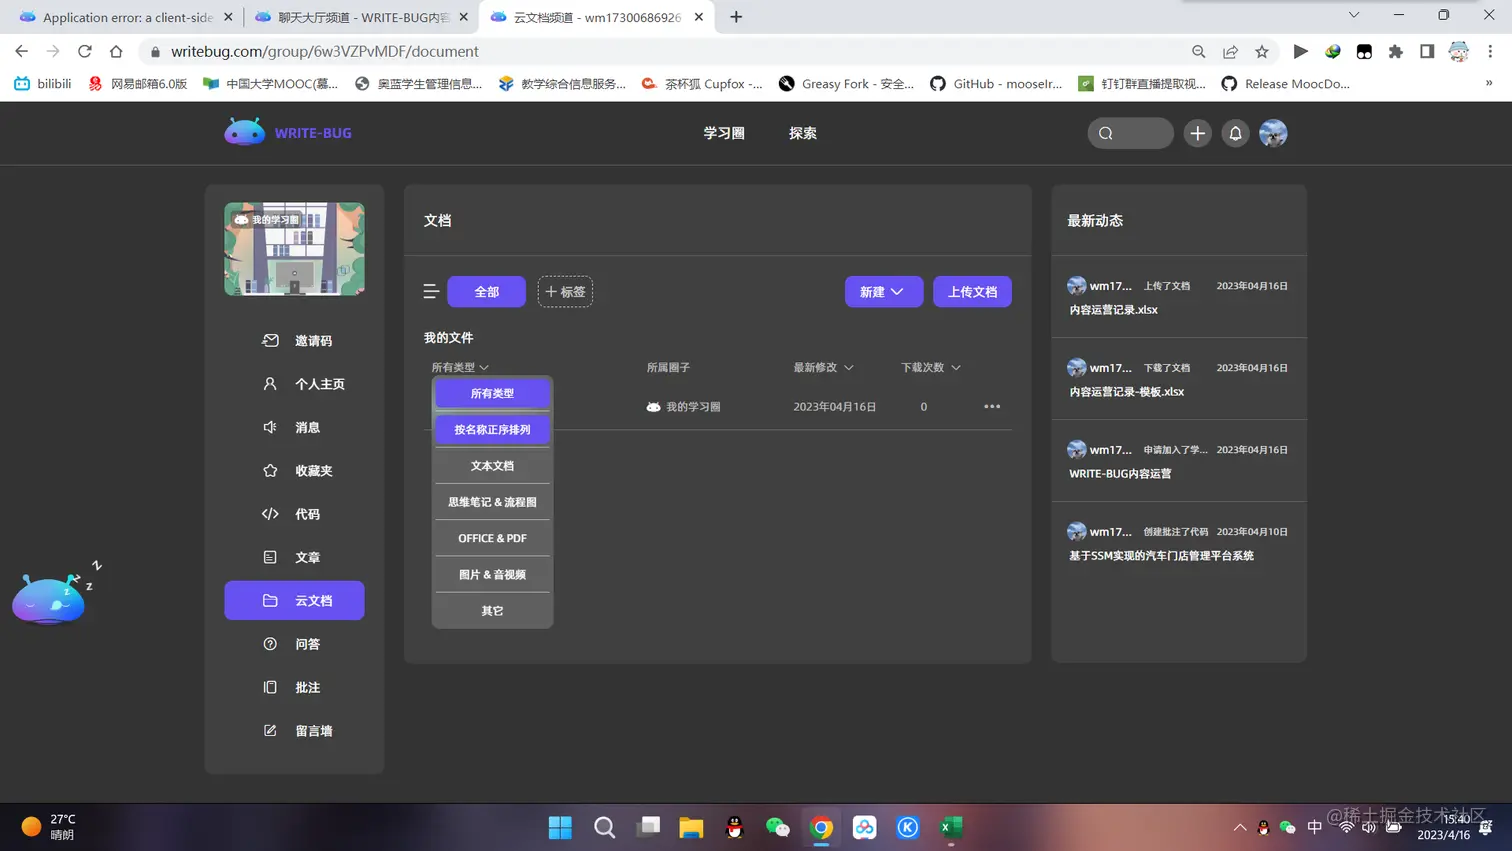Click the plus create icon in header

1197,133
